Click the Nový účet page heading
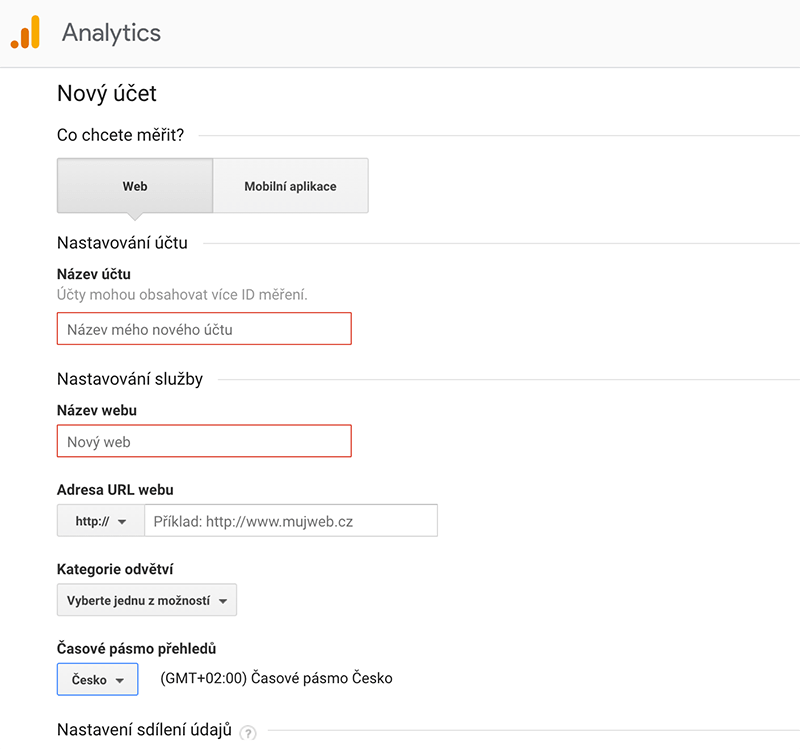 107,94
